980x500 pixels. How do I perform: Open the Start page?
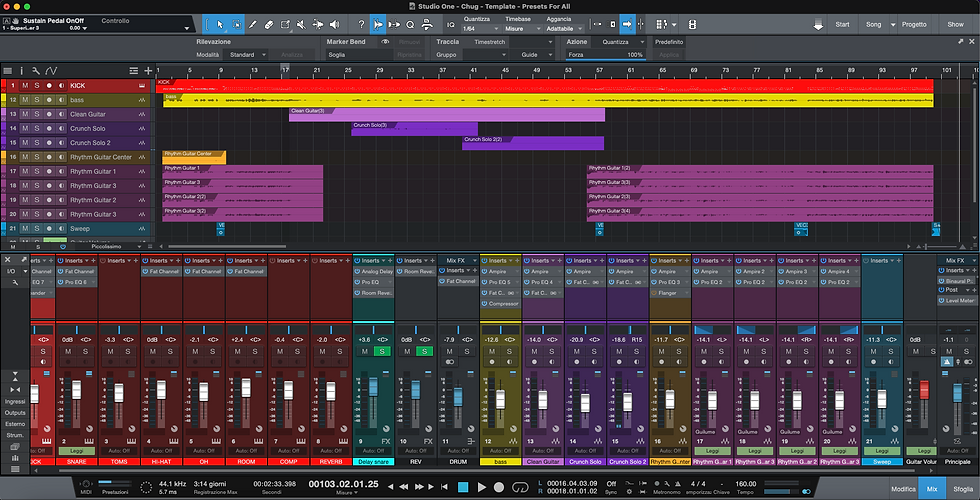click(842, 24)
